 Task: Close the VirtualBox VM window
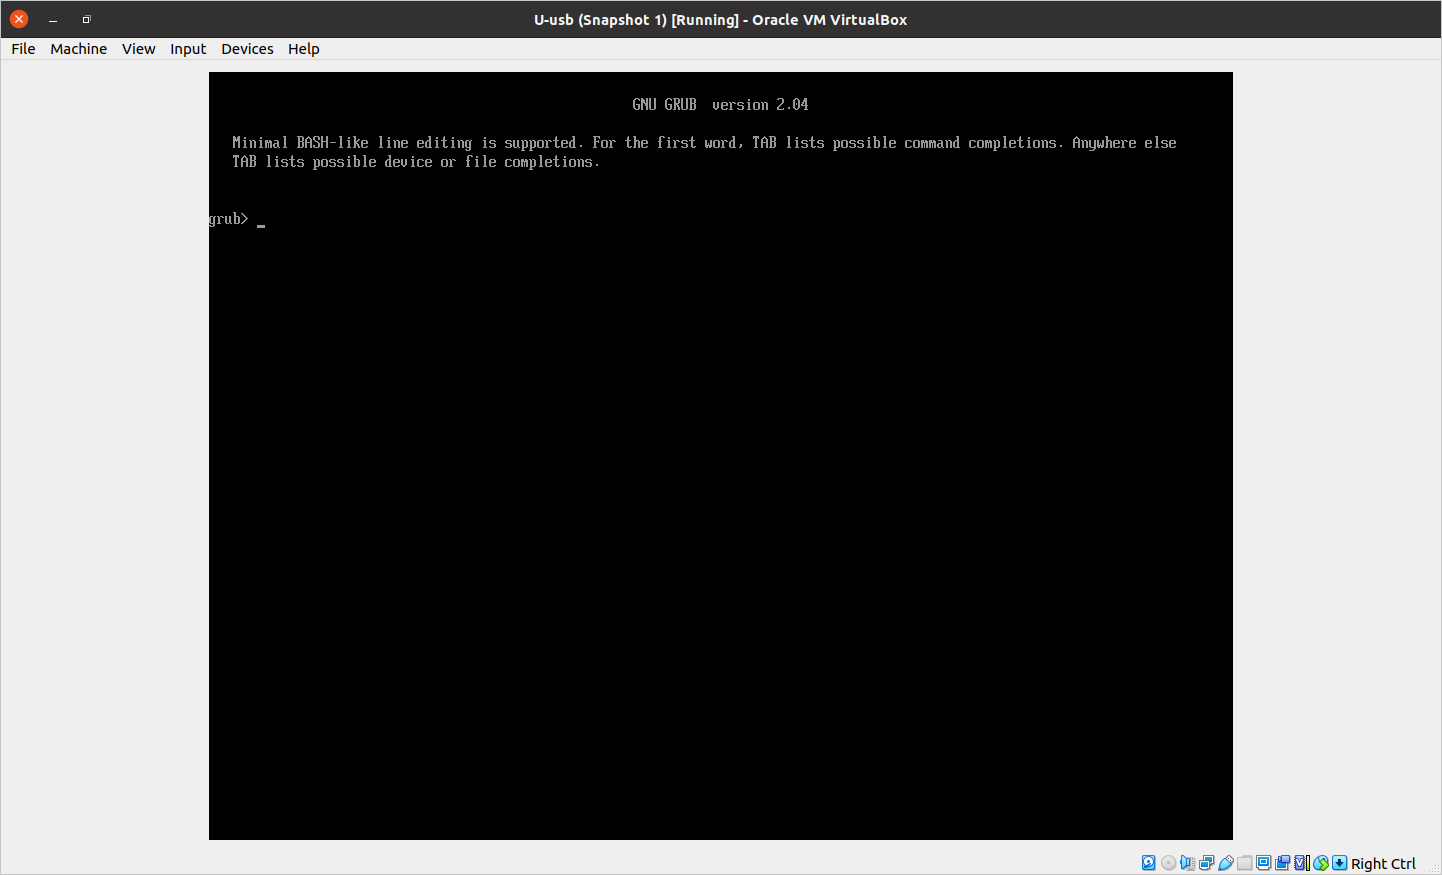19,19
